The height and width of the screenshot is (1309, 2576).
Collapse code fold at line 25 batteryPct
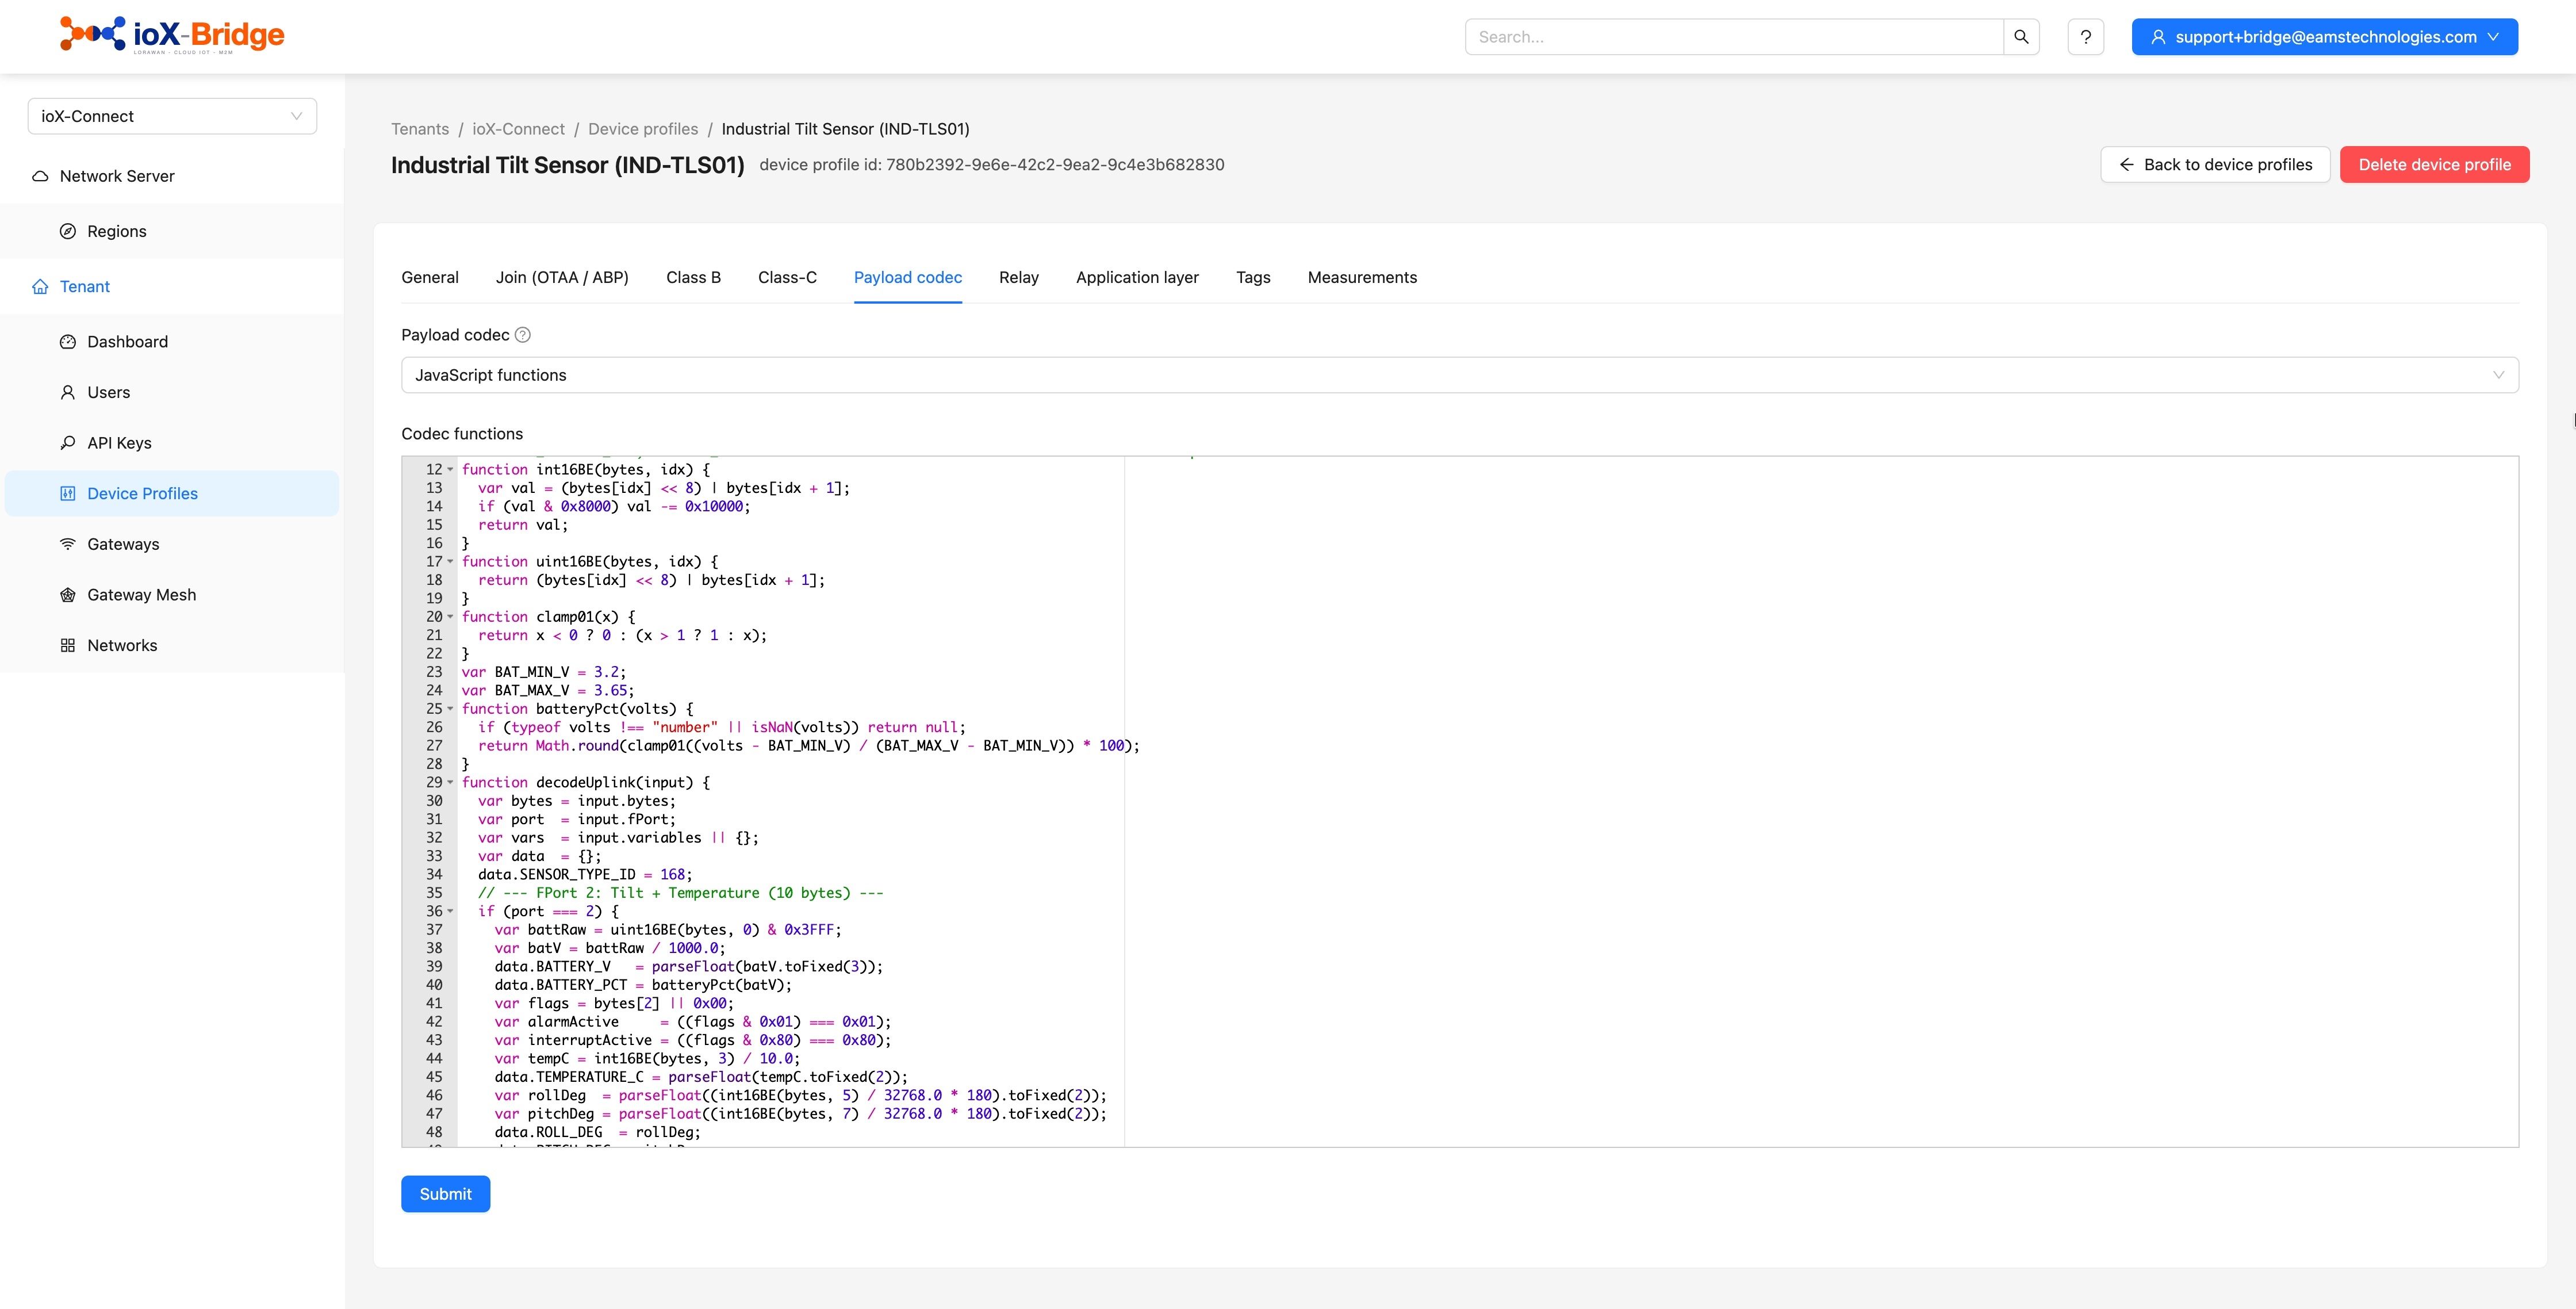(450, 709)
